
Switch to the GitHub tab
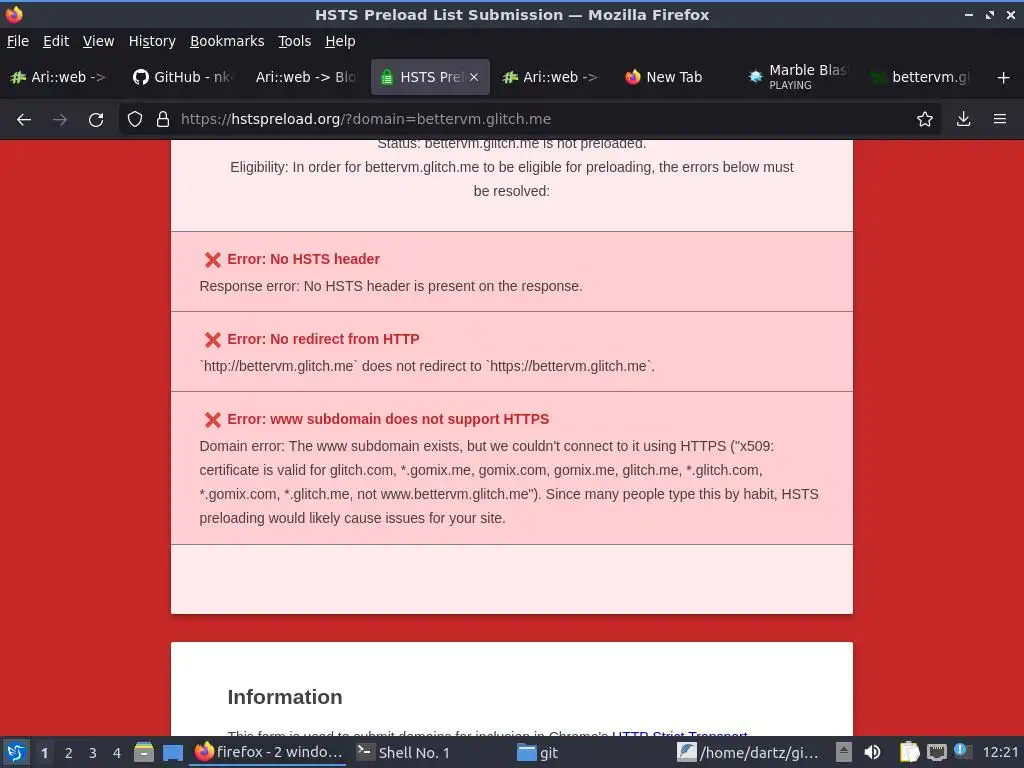point(182,77)
